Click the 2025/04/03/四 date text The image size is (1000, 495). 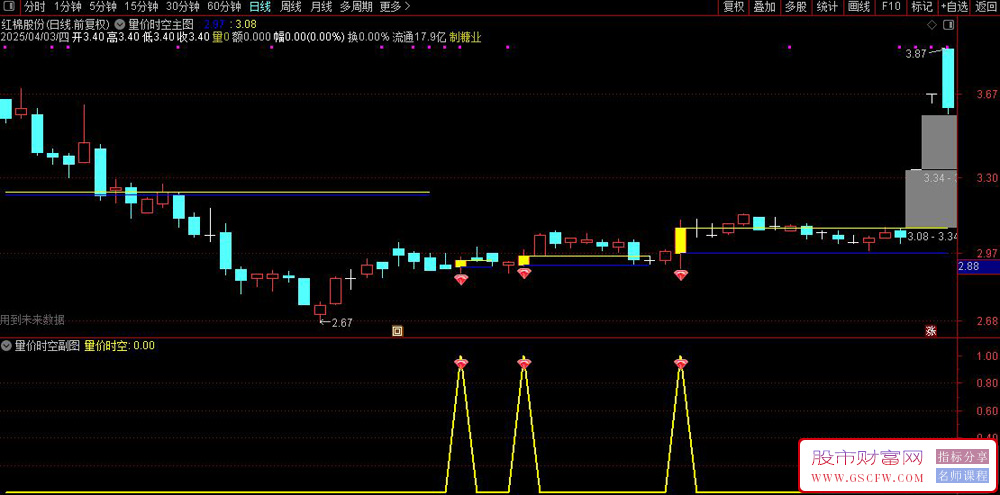[x=34, y=37]
